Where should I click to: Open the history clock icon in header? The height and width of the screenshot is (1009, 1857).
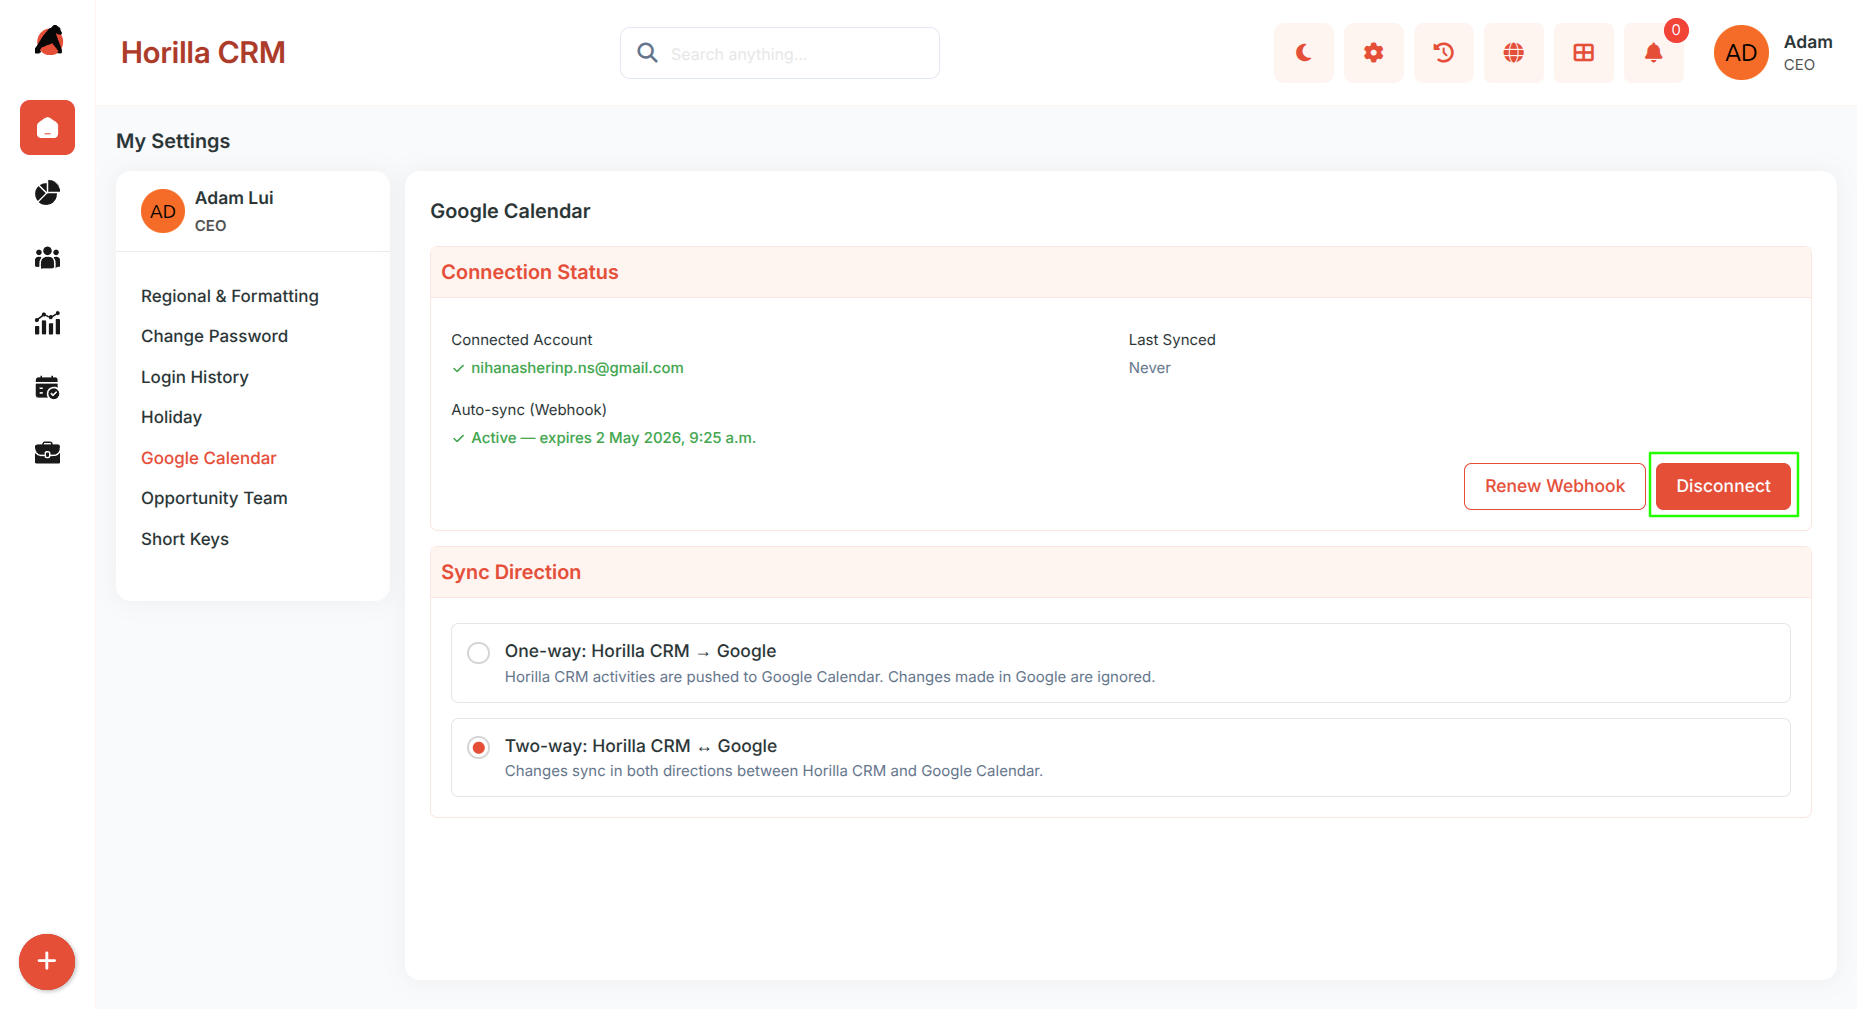[x=1444, y=53]
